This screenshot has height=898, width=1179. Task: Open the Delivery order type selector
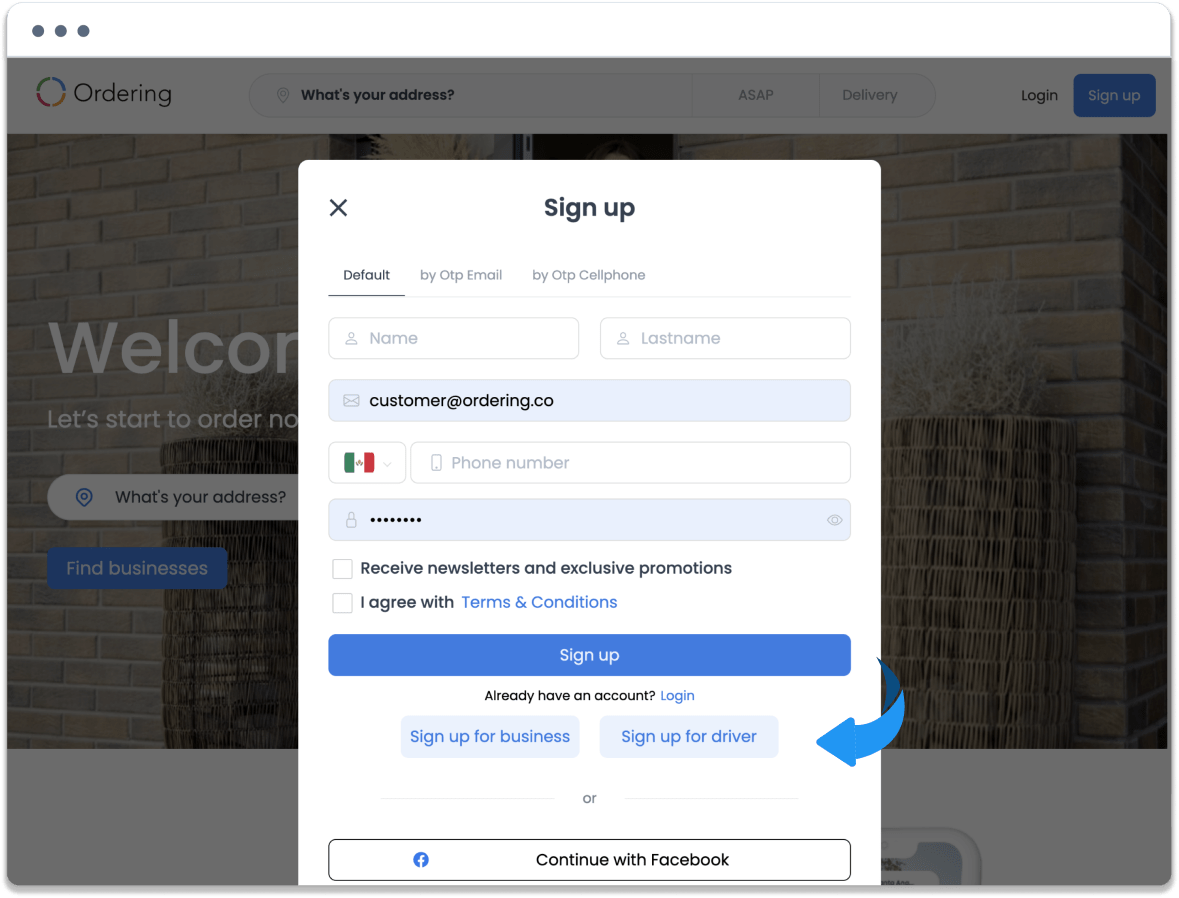pos(870,96)
